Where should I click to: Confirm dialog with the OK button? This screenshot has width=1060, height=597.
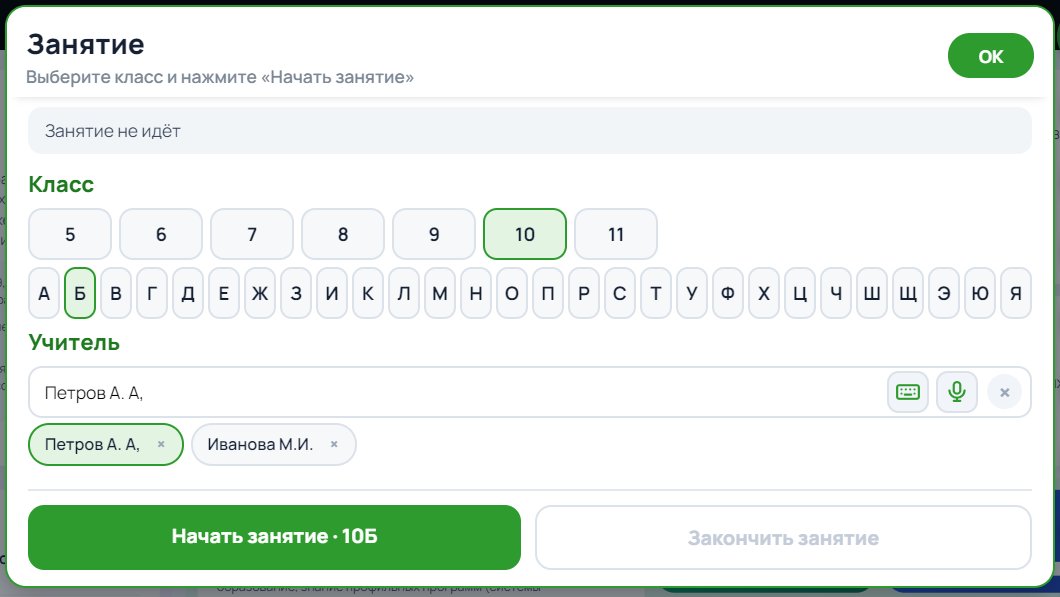(x=990, y=56)
